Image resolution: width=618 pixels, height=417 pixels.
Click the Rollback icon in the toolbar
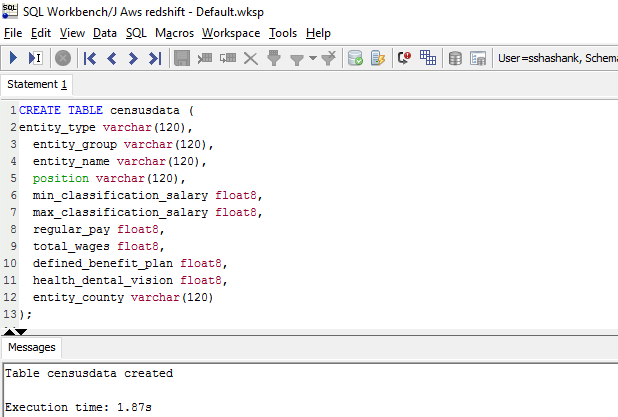pos(377,58)
